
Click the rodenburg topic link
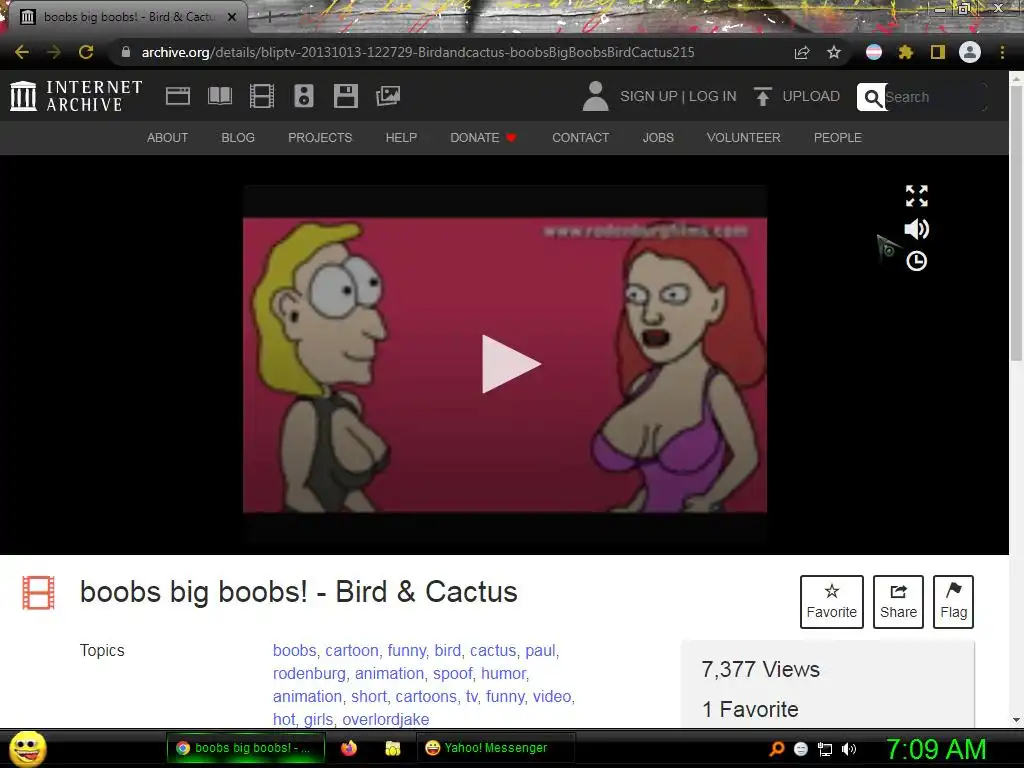click(309, 673)
